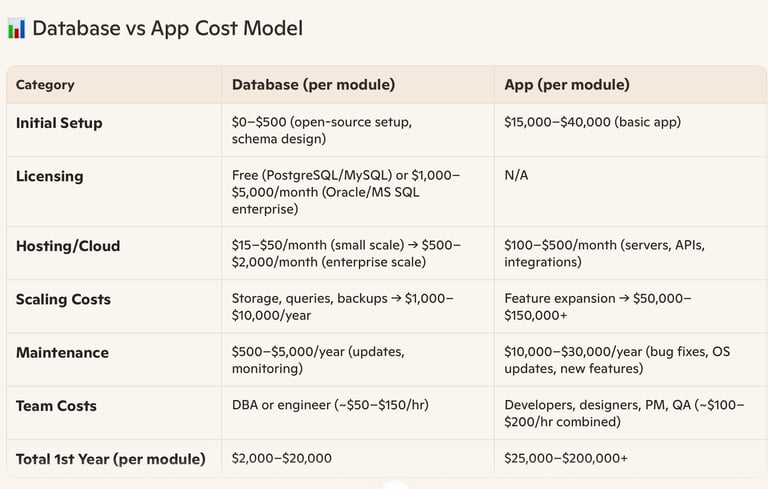Click the Hosting/Cloud row label
768x489 pixels.
pyautogui.click(x=68, y=246)
